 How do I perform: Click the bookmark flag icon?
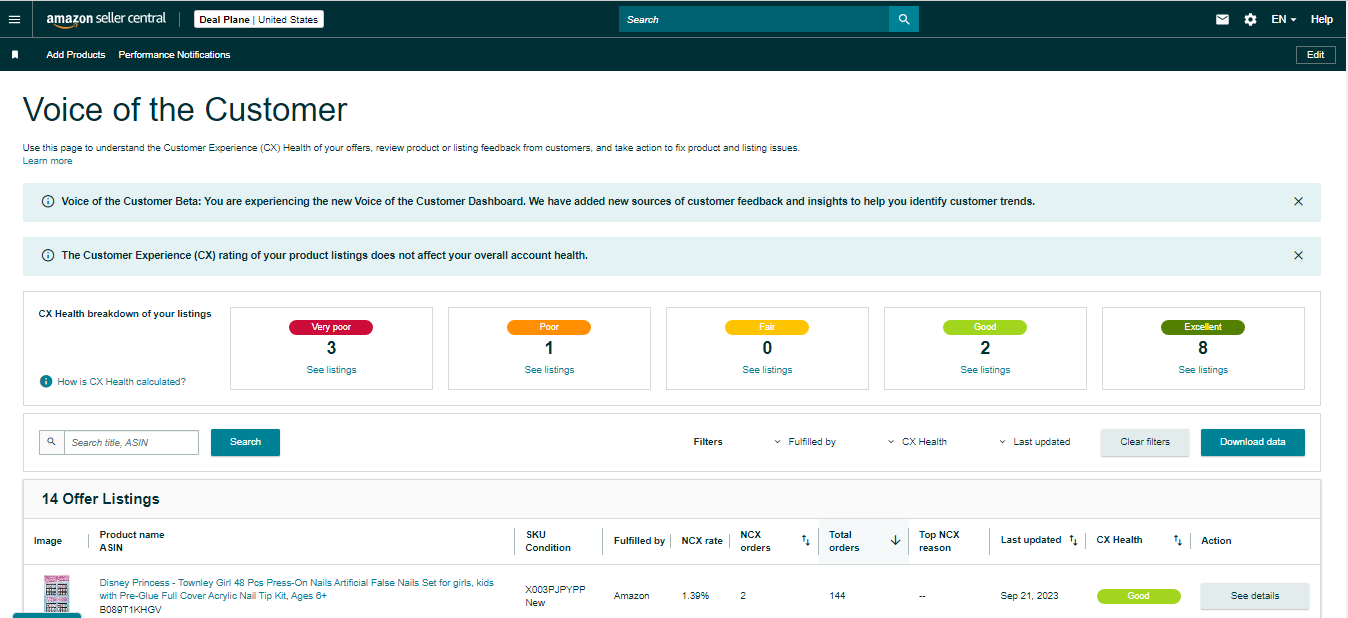coord(15,55)
